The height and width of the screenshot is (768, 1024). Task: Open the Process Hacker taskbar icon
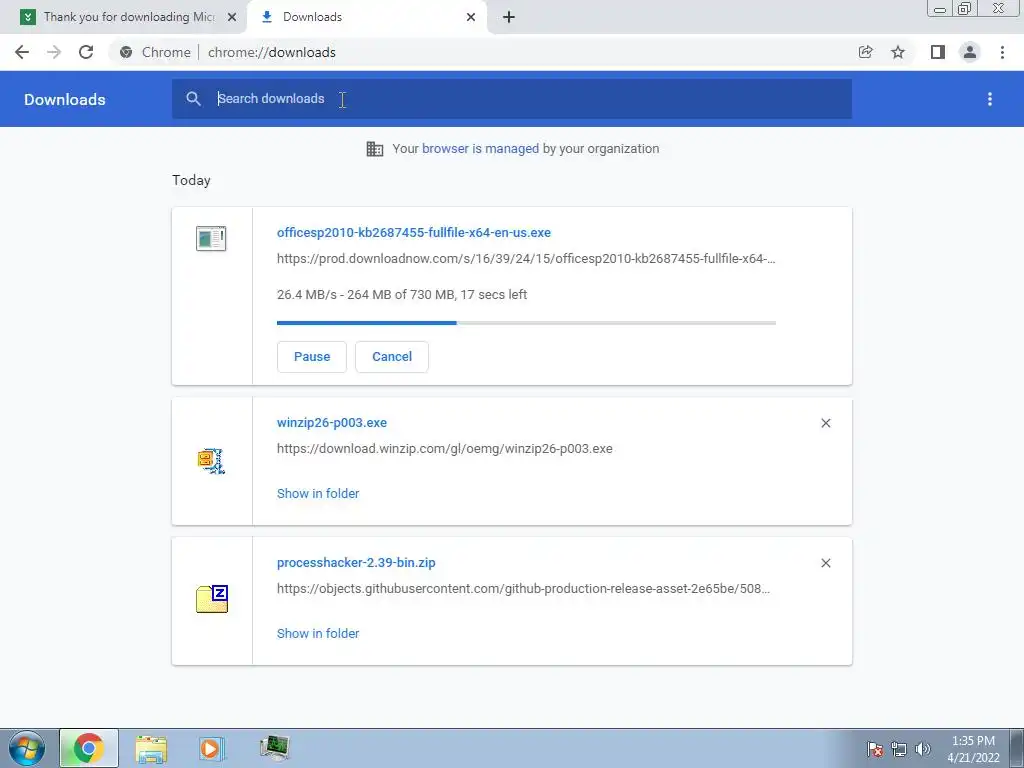[274, 748]
